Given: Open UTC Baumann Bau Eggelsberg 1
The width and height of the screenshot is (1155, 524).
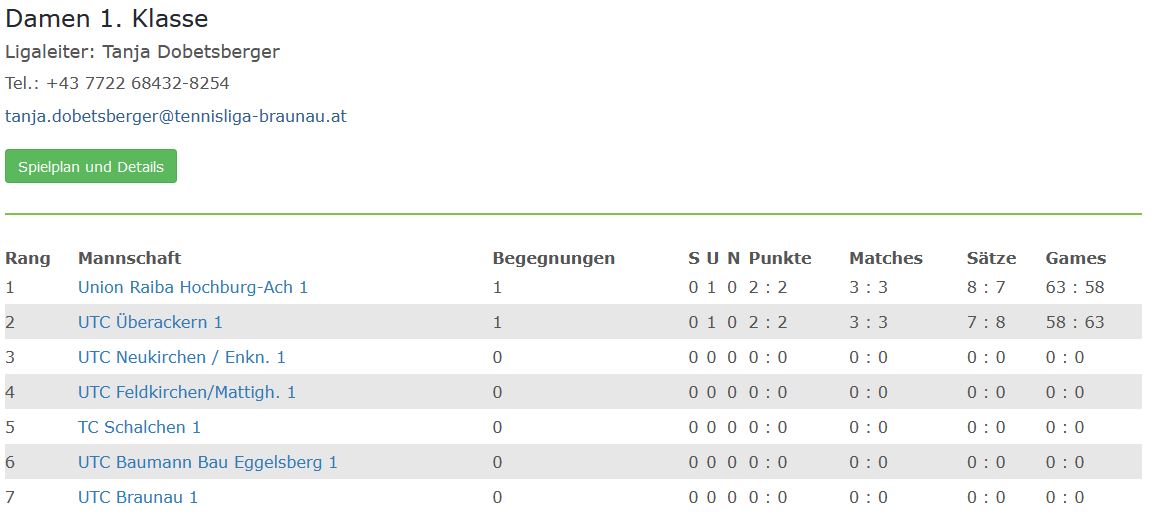Looking at the screenshot, I should tap(208, 462).
